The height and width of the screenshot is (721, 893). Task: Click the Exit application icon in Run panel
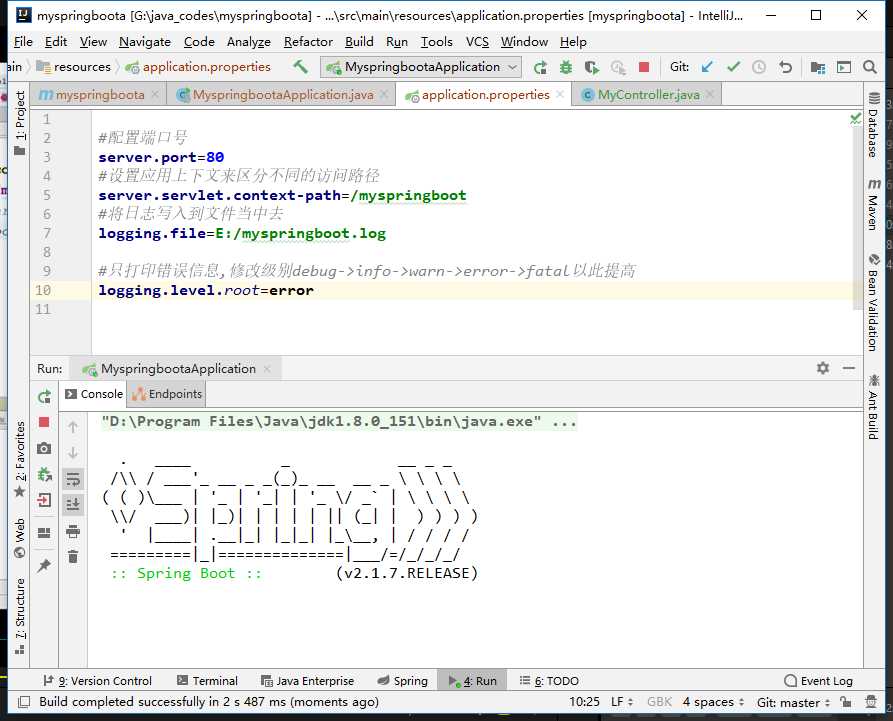(44, 501)
